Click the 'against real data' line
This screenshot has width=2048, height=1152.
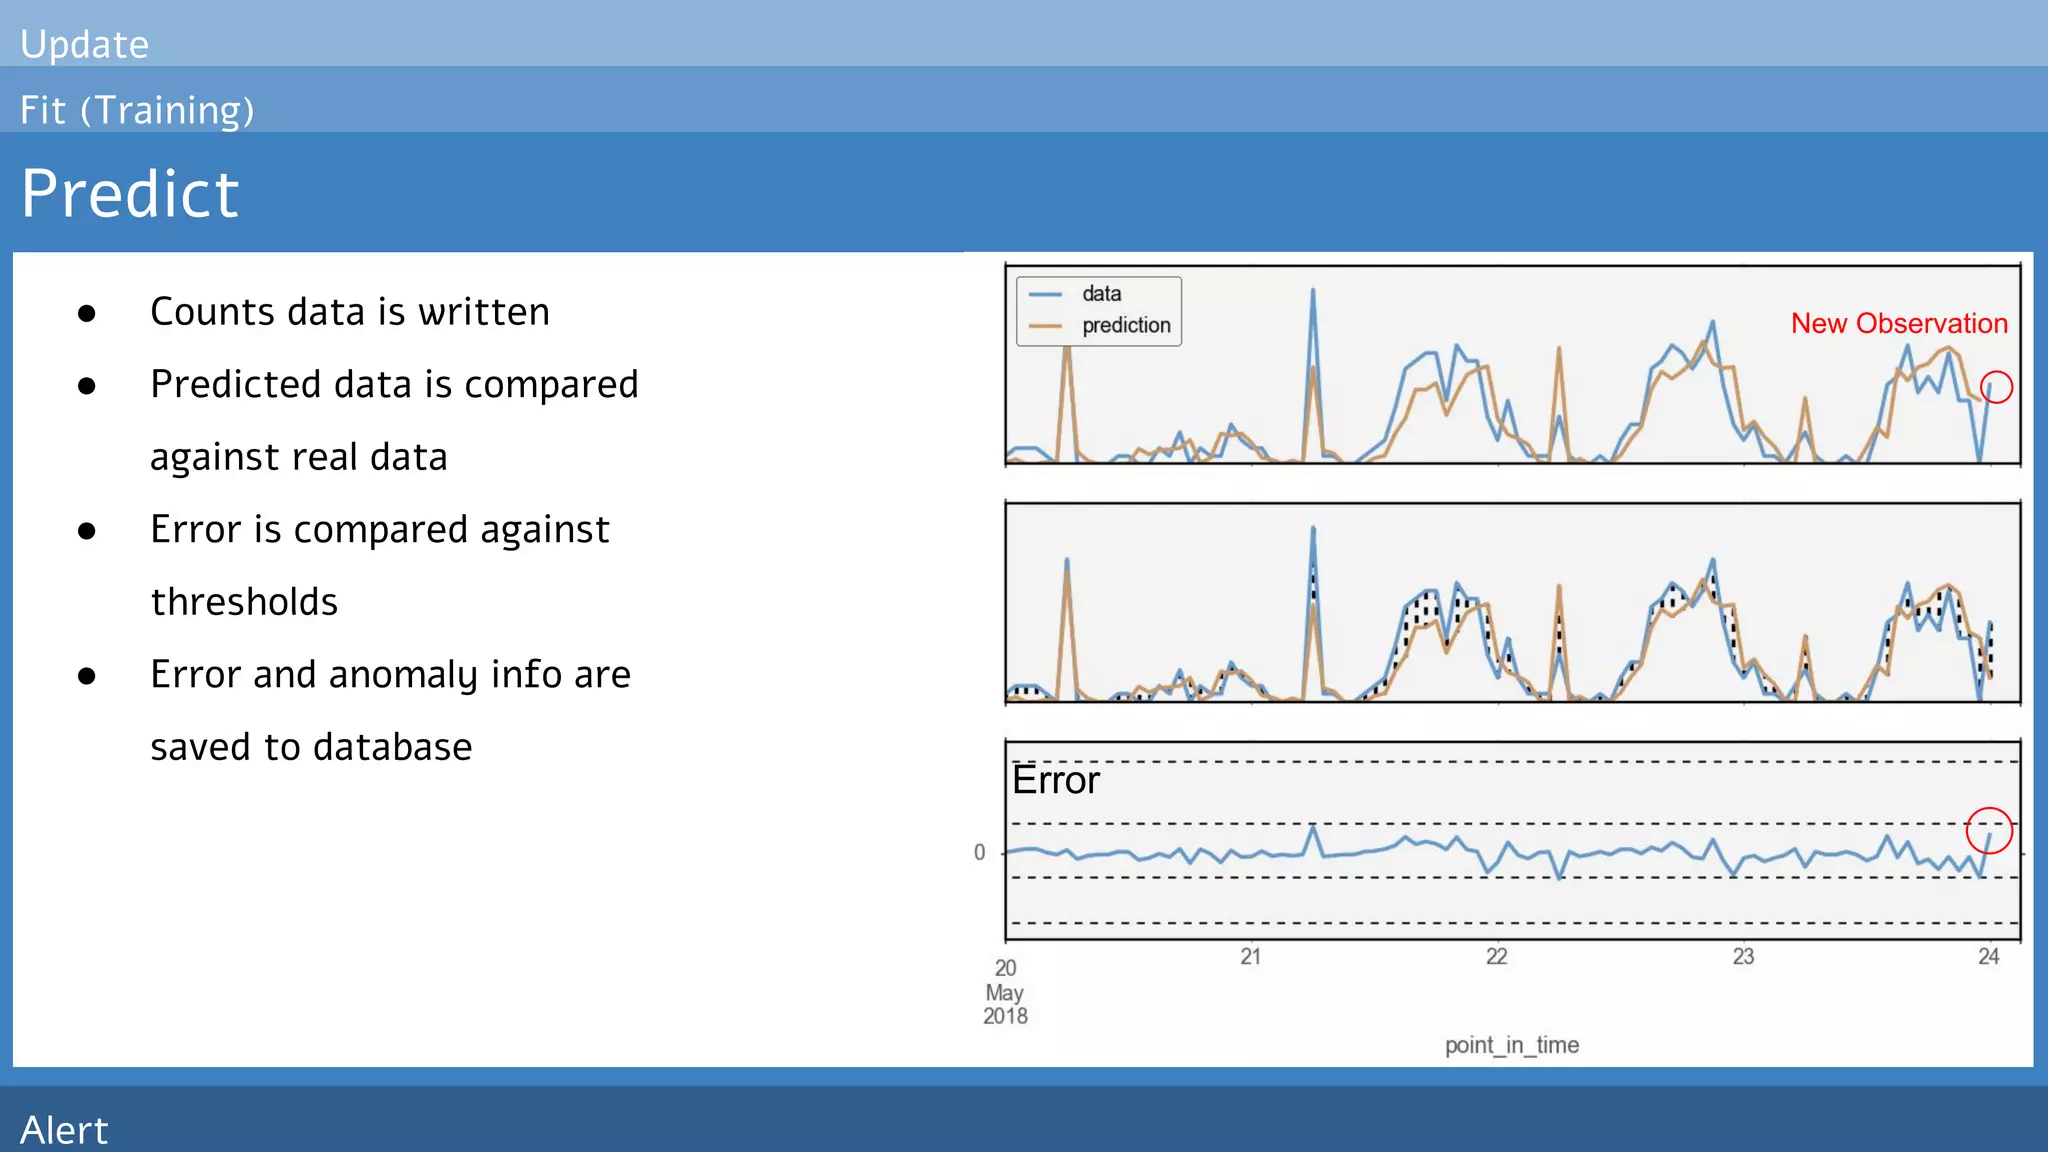click(x=299, y=457)
